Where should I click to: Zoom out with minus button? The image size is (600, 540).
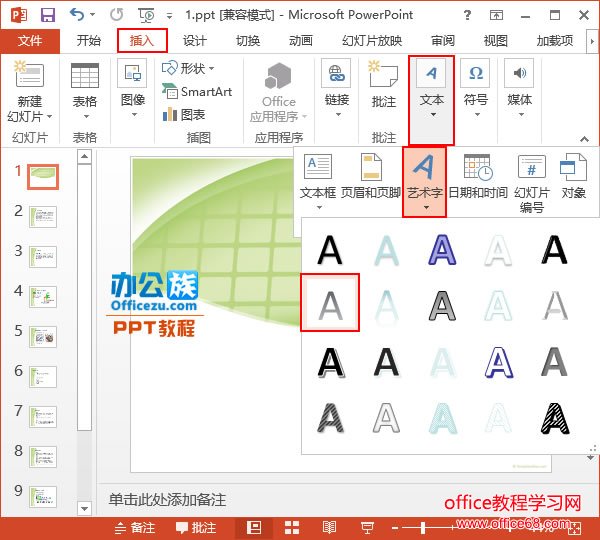click(x=395, y=529)
